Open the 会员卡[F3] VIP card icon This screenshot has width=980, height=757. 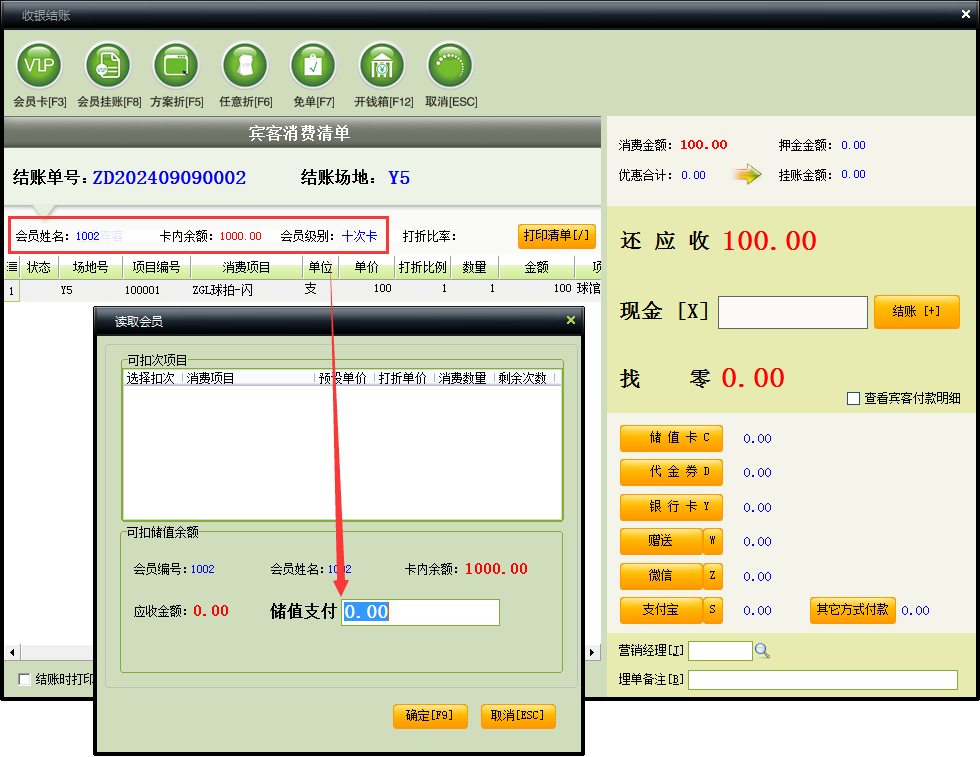39,65
